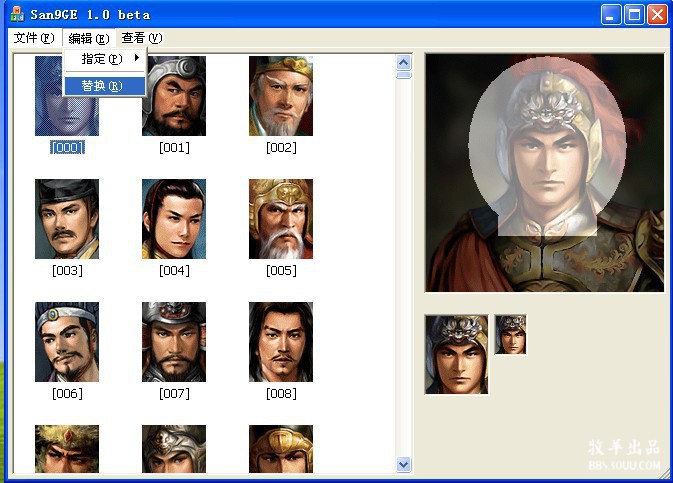This screenshot has height=483, width=673.
Task: Select the red-gem crown portrait in bottom row
Action: [67, 449]
